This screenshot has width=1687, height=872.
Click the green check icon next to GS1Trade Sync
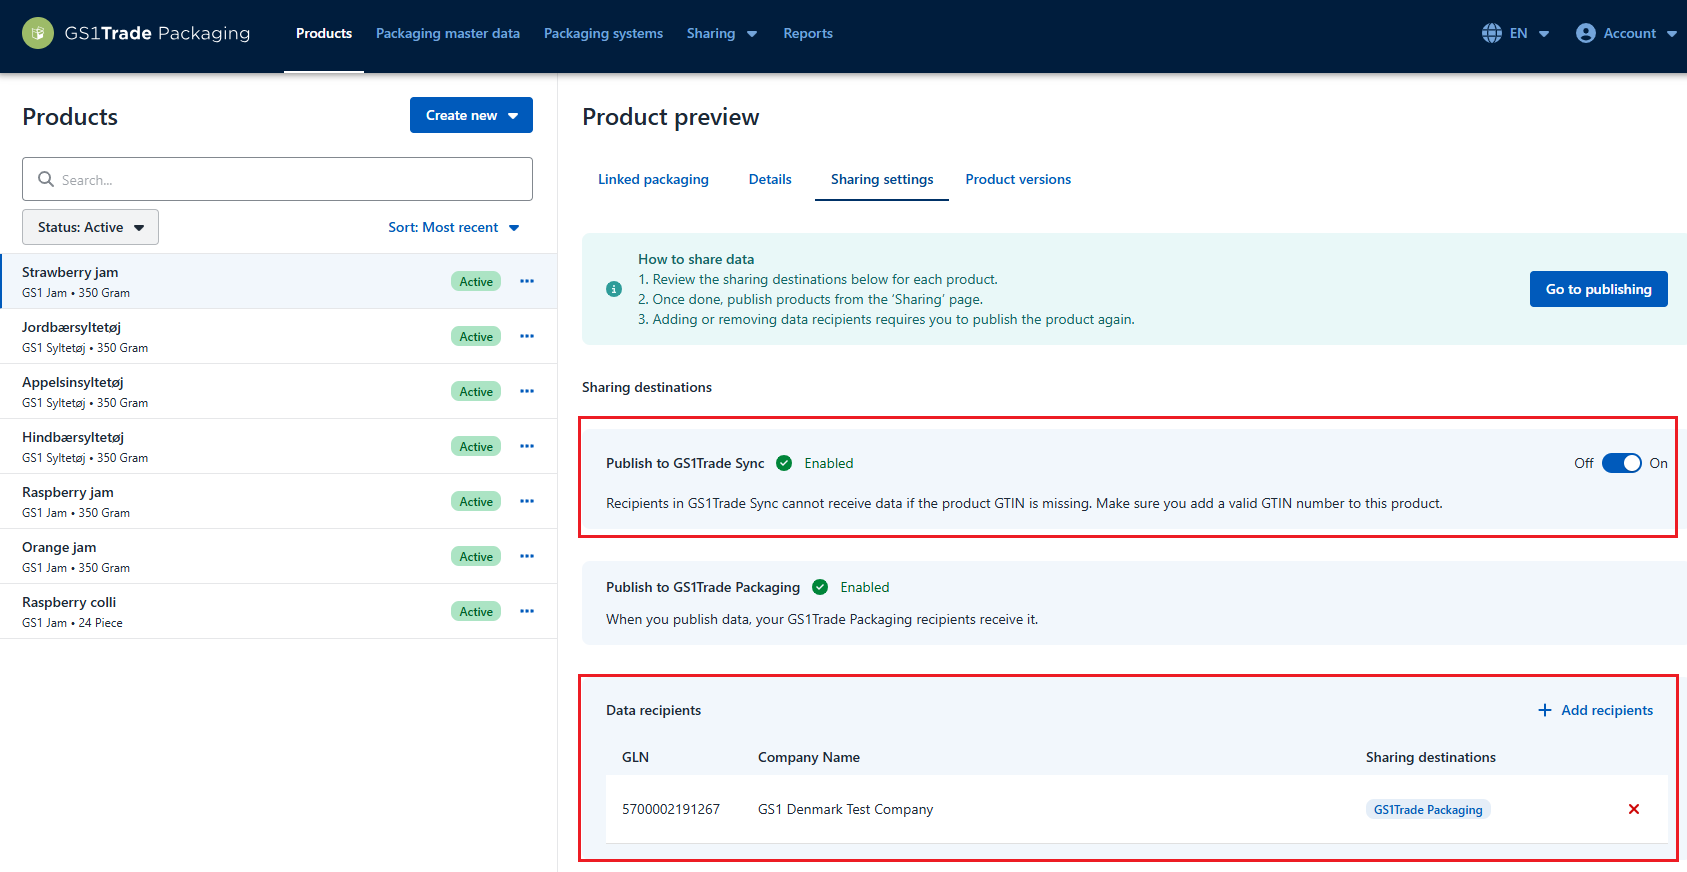coord(784,463)
